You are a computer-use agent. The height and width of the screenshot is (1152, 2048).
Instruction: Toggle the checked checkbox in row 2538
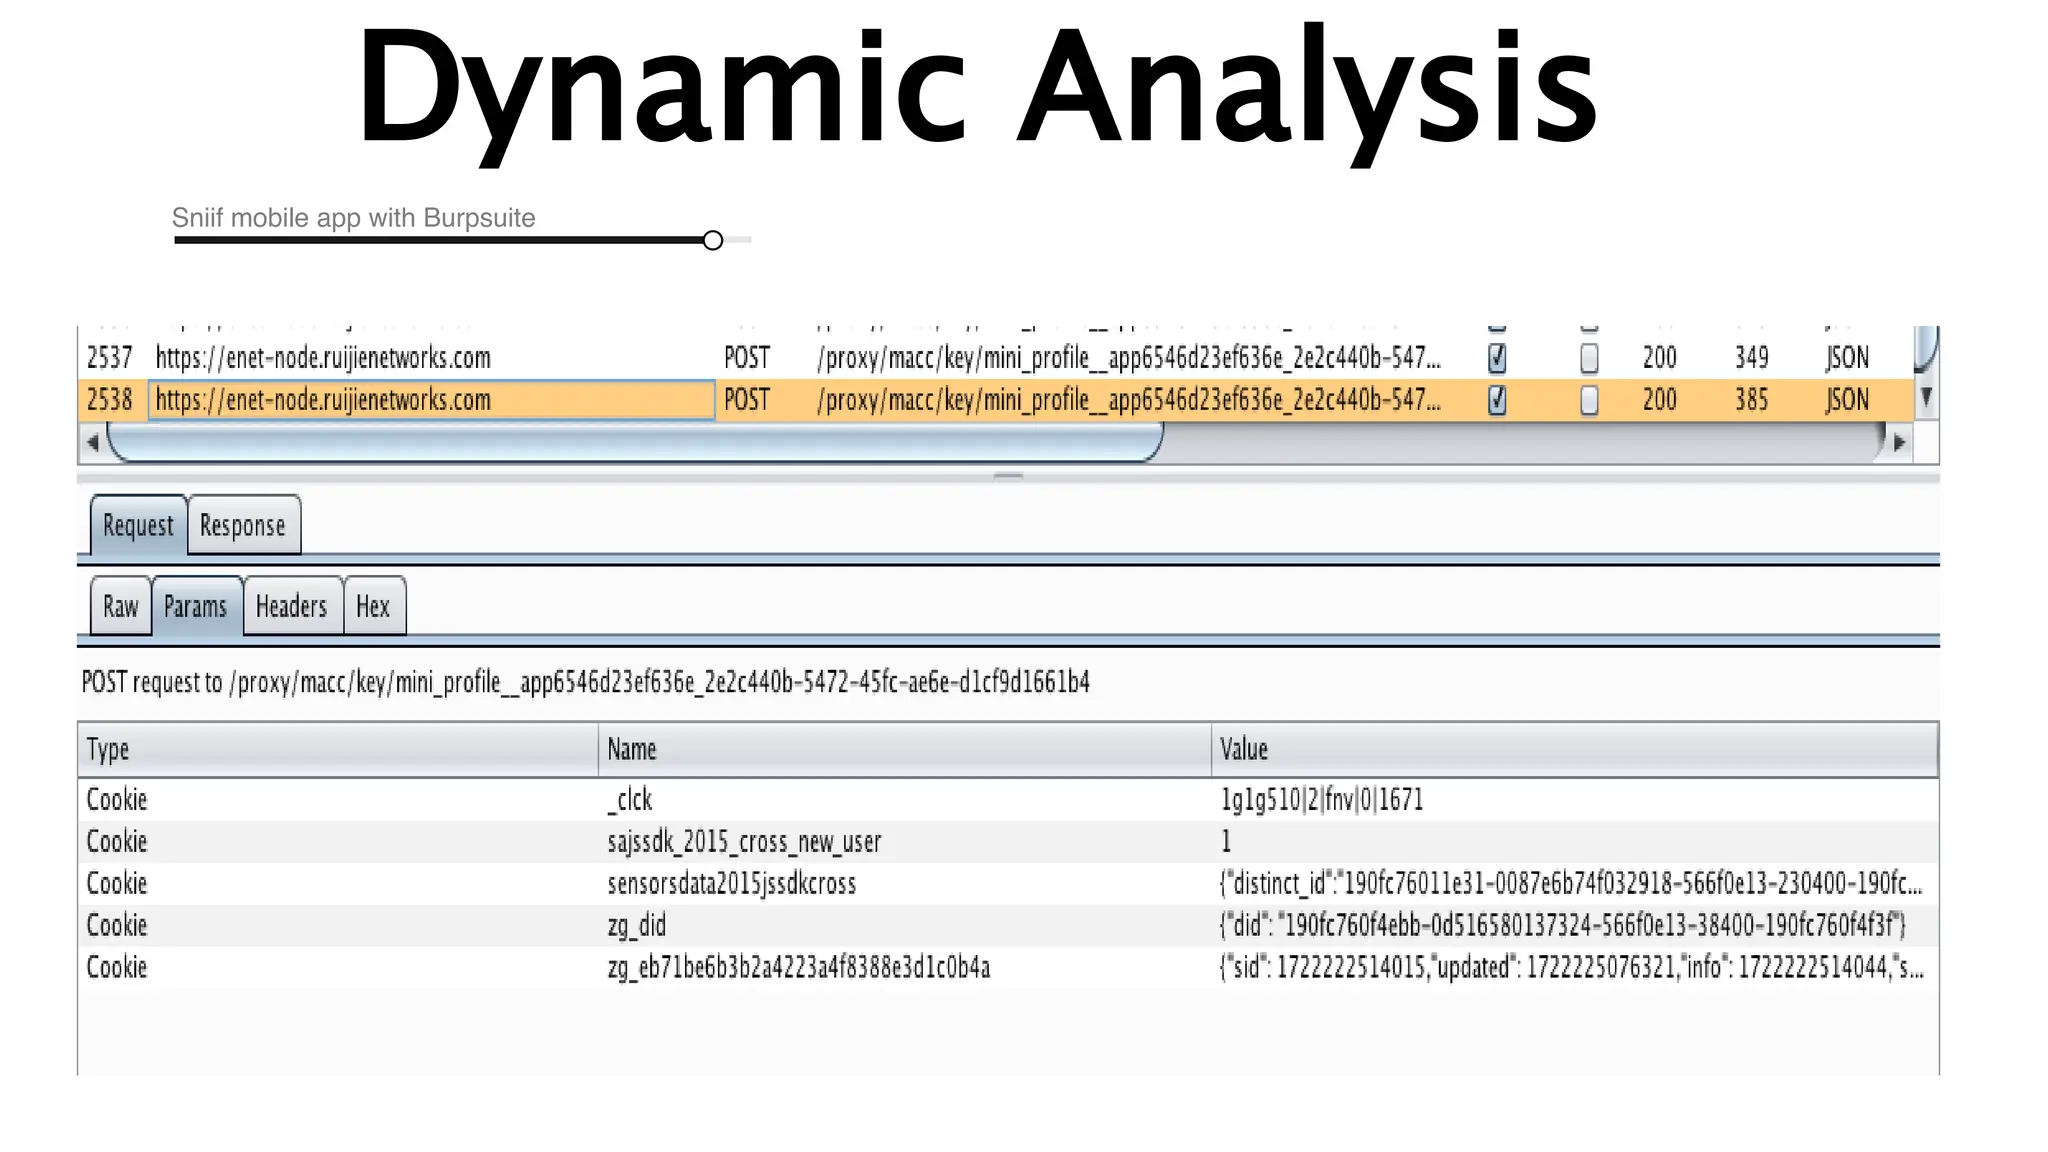tap(1497, 400)
